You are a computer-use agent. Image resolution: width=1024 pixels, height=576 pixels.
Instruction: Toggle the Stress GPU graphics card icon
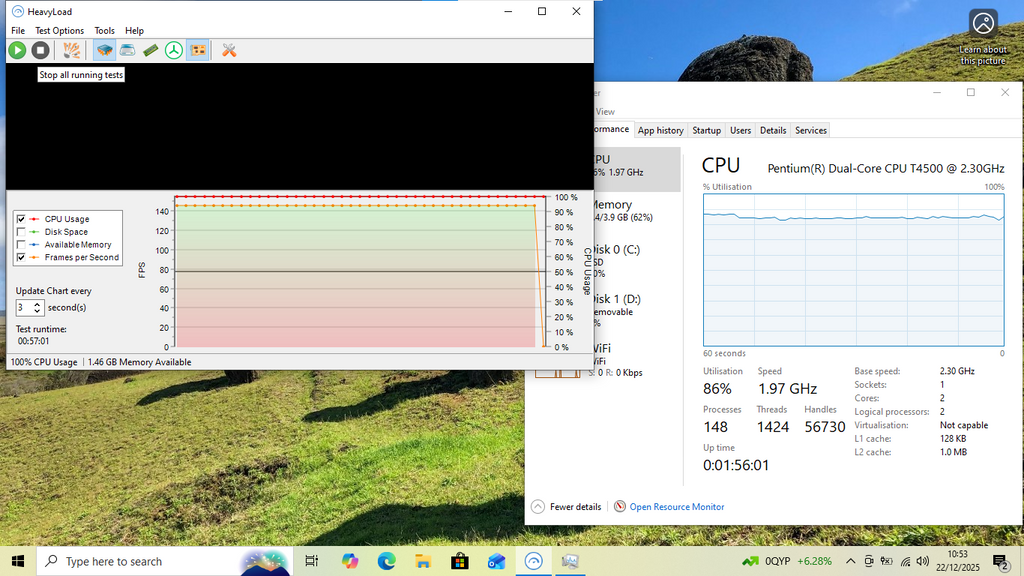coord(198,50)
